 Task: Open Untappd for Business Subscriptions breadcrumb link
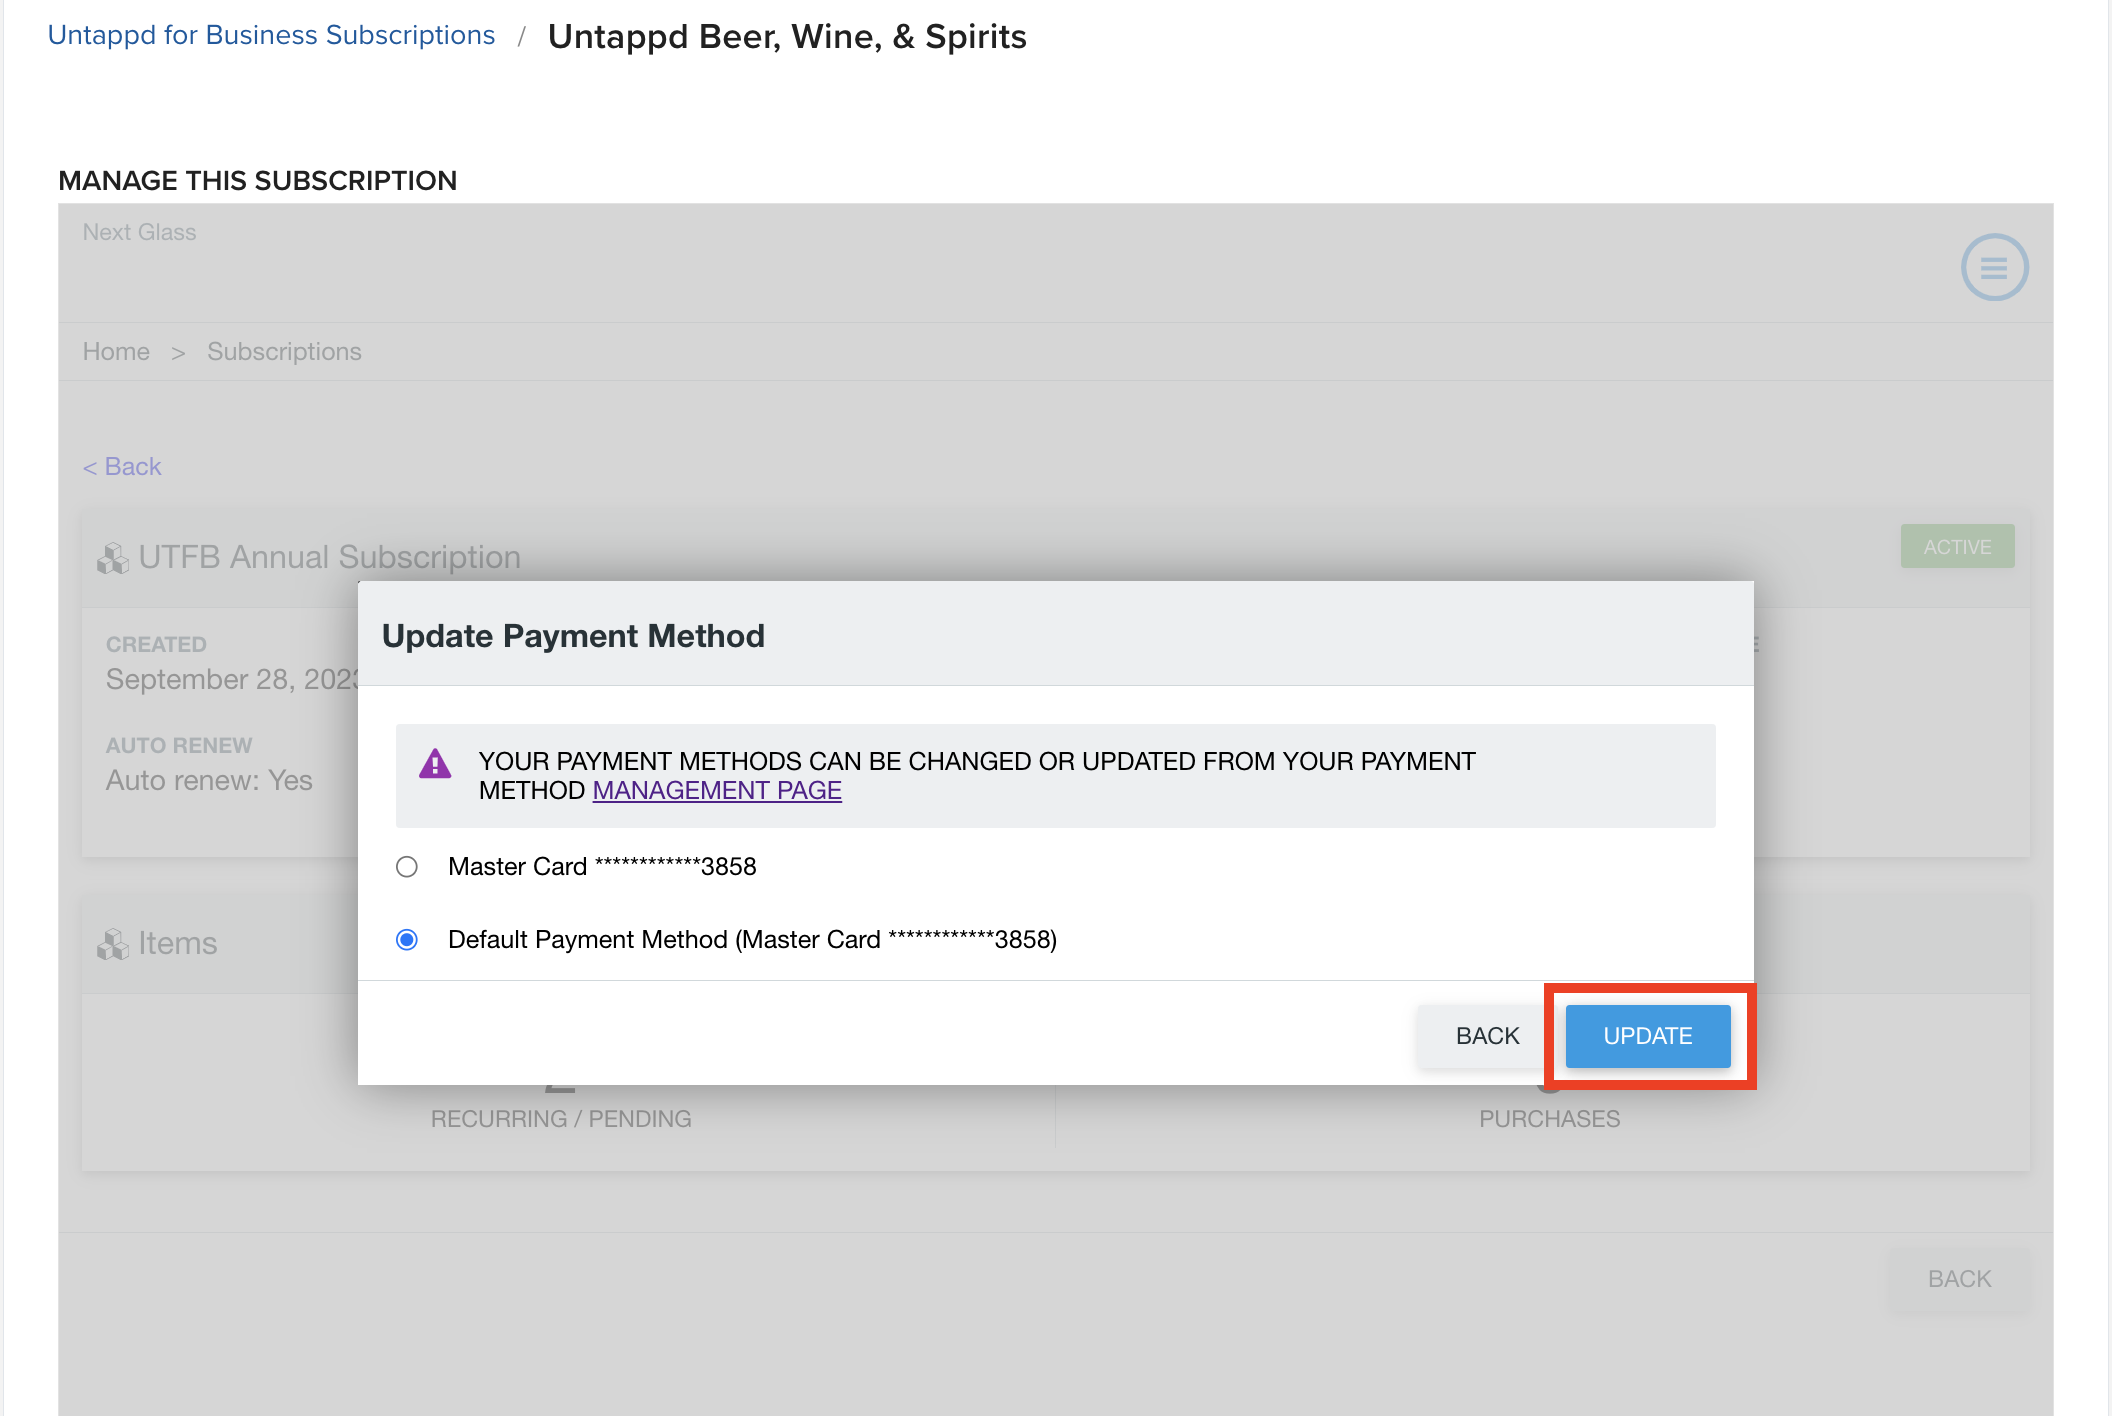tap(271, 35)
